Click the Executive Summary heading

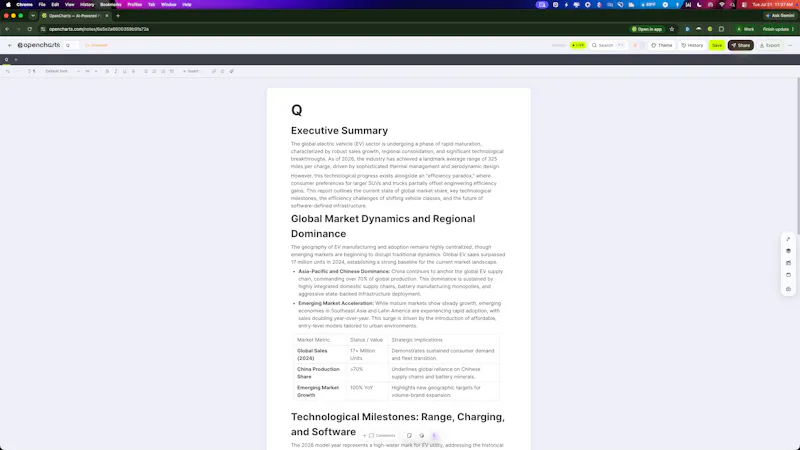[339, 131]
